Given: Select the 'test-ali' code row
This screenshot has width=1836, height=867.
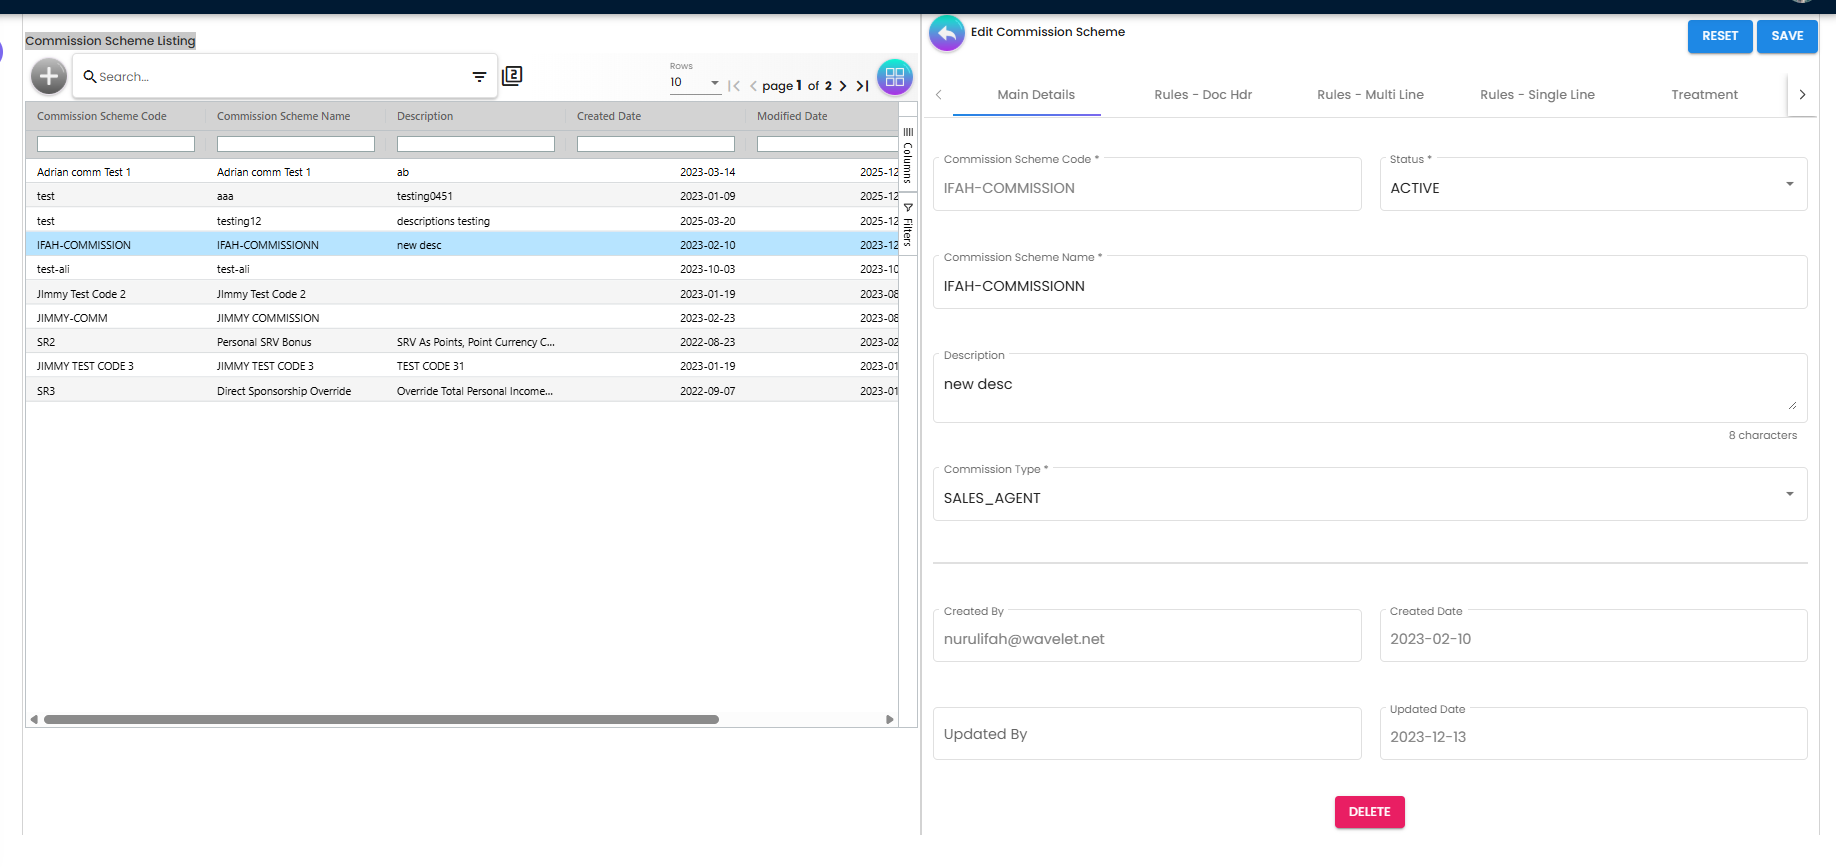Looking at the screenshot, I should [x=462, y=269].
